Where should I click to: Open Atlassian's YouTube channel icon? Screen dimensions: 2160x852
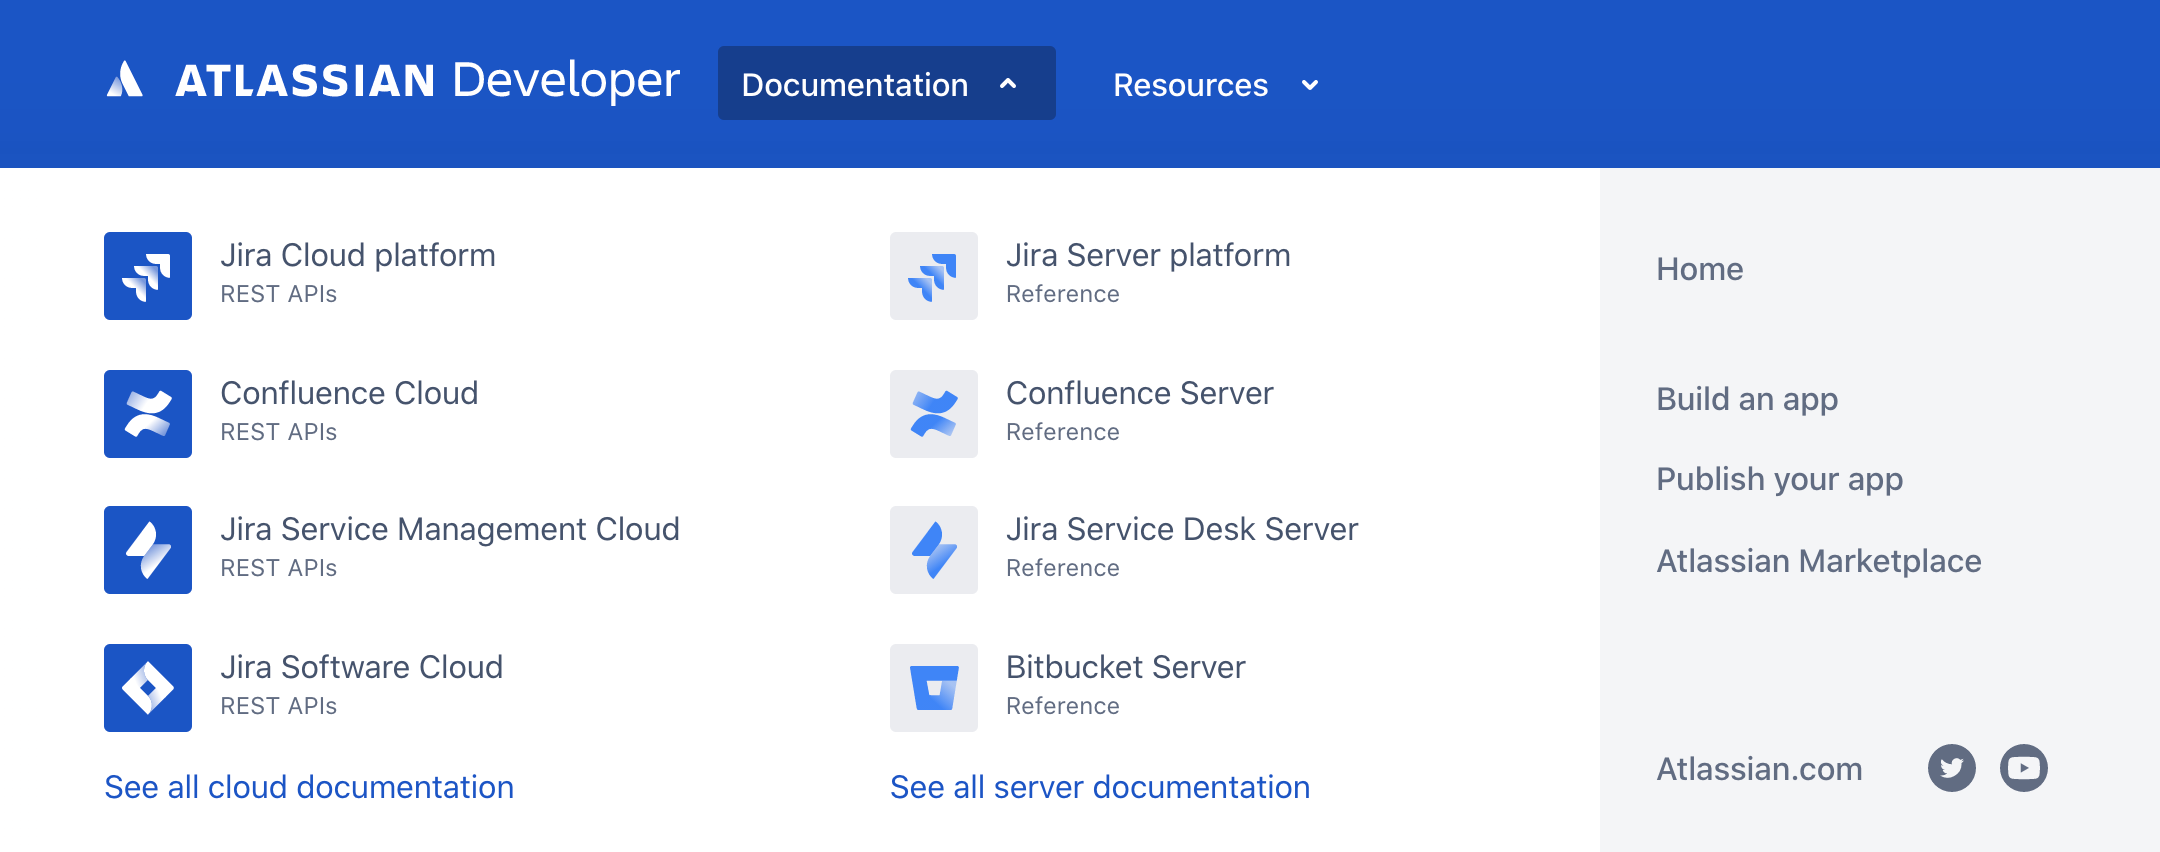click(2023, 768)
